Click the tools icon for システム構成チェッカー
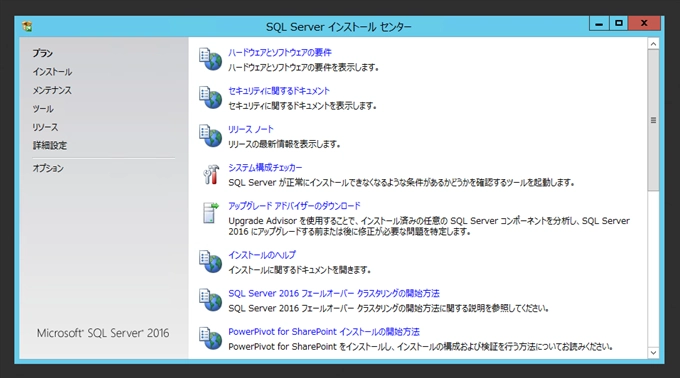The width and height of the screenshot is (680, 378). pyautogui.click(x=211, y=174)
